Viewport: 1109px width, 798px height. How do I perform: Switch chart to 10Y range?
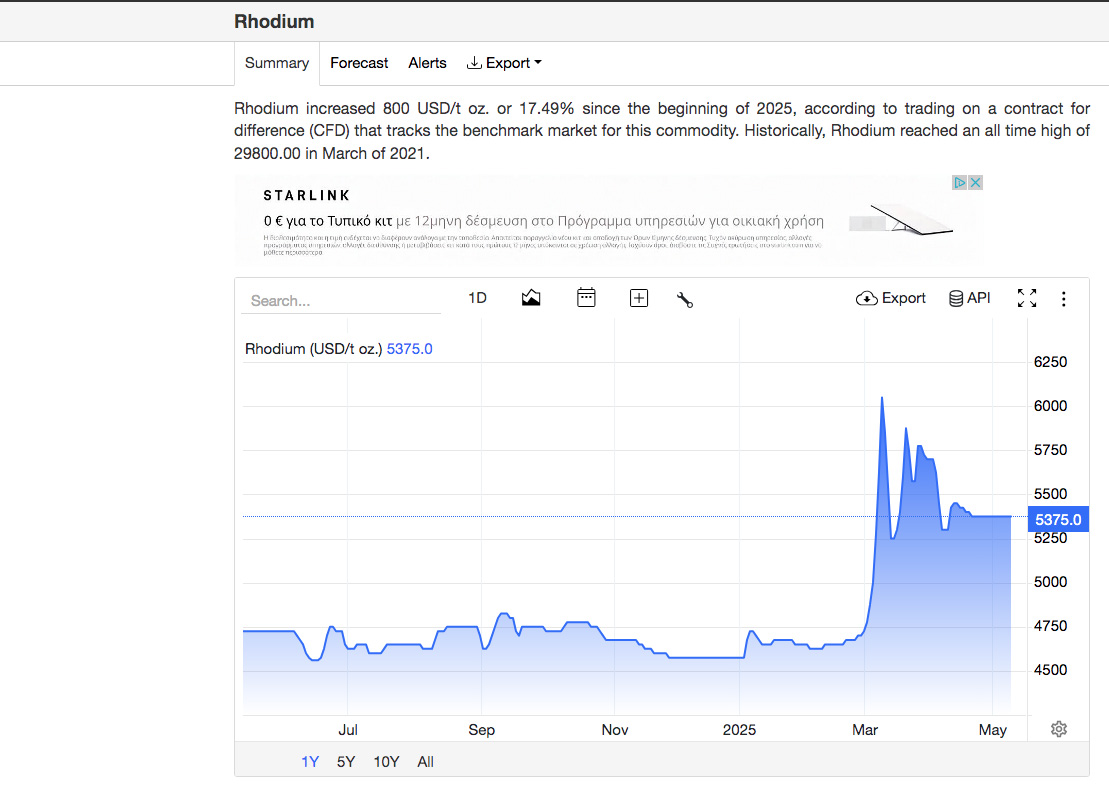(x=386, y=762)
